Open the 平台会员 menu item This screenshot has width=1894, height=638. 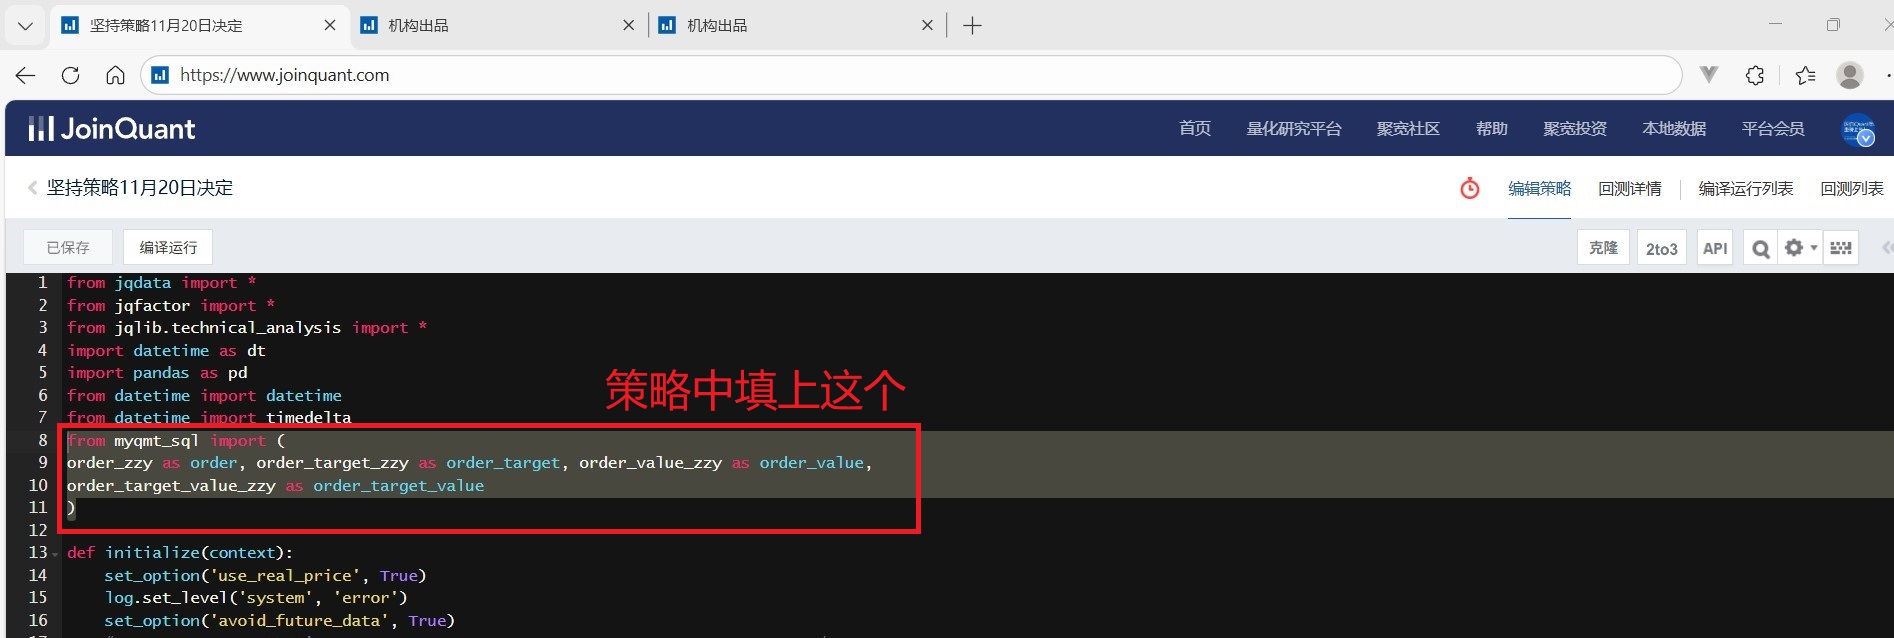(1772, 128)
